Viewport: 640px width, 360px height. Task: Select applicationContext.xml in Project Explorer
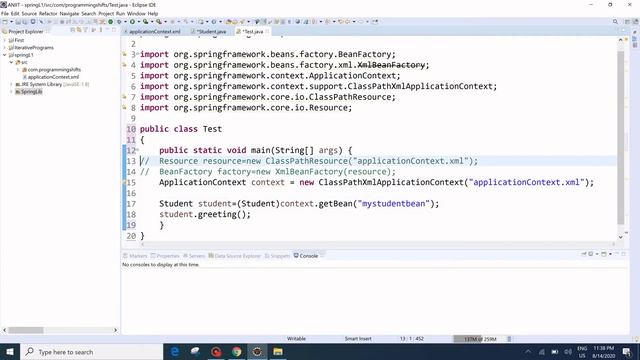click(53, 77)
